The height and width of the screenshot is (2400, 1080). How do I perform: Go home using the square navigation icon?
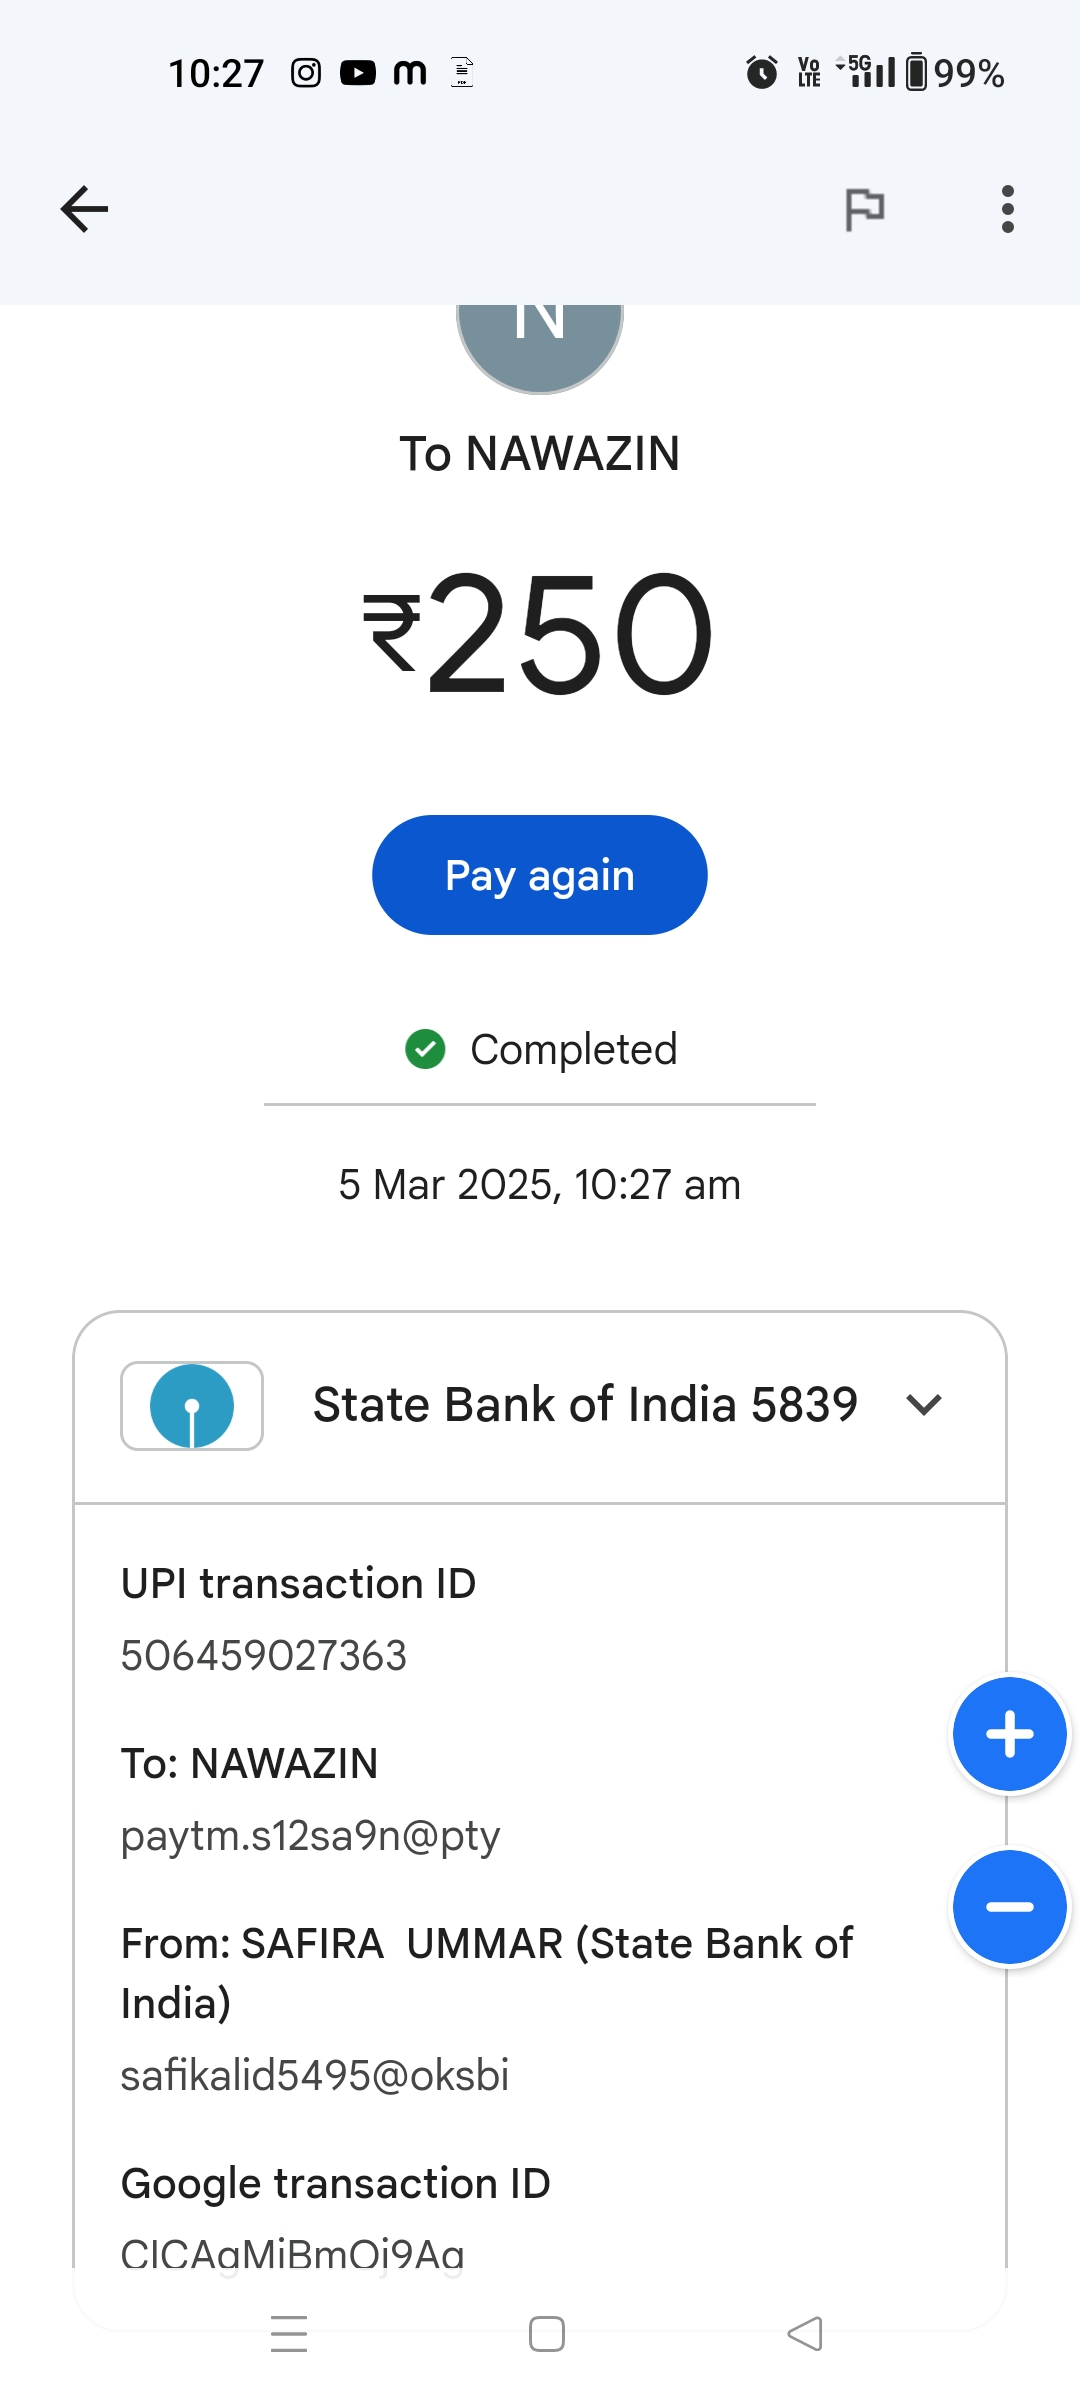click(546, 2334)
